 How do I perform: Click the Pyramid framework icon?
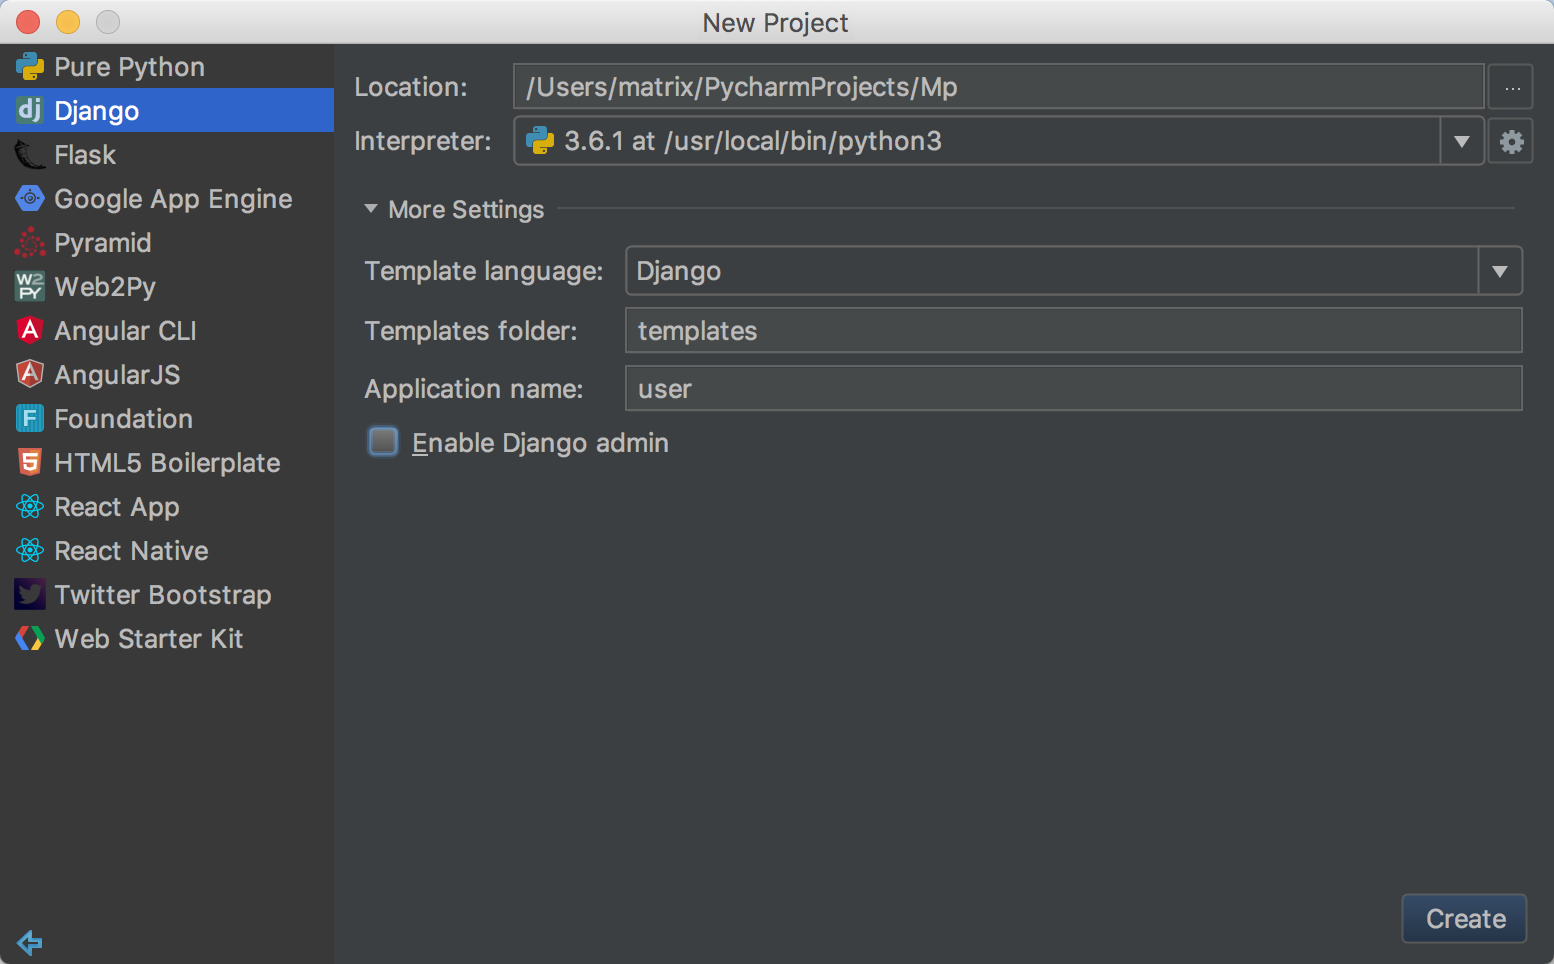pyautogui.click(x=30, y=243)
